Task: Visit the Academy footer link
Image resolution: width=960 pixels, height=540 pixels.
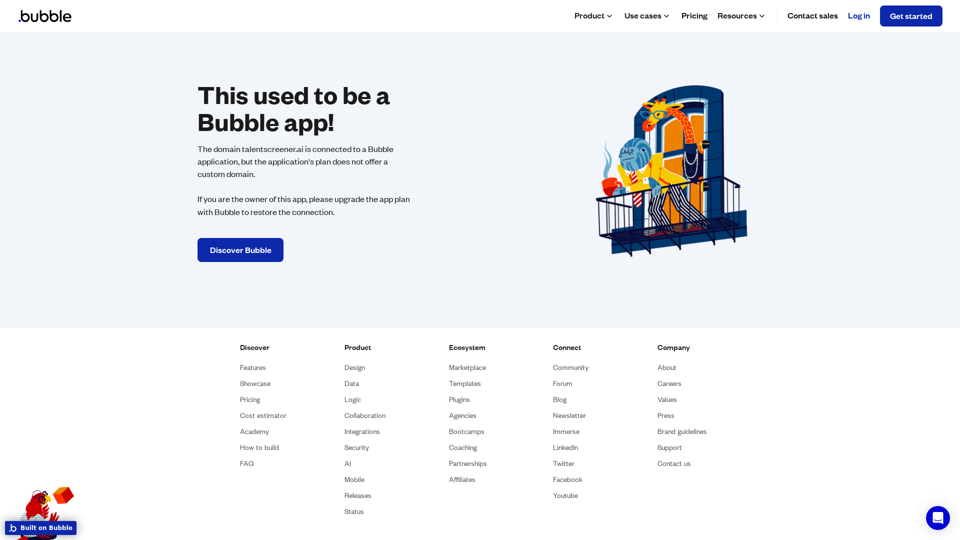Action: pos(254,431)
